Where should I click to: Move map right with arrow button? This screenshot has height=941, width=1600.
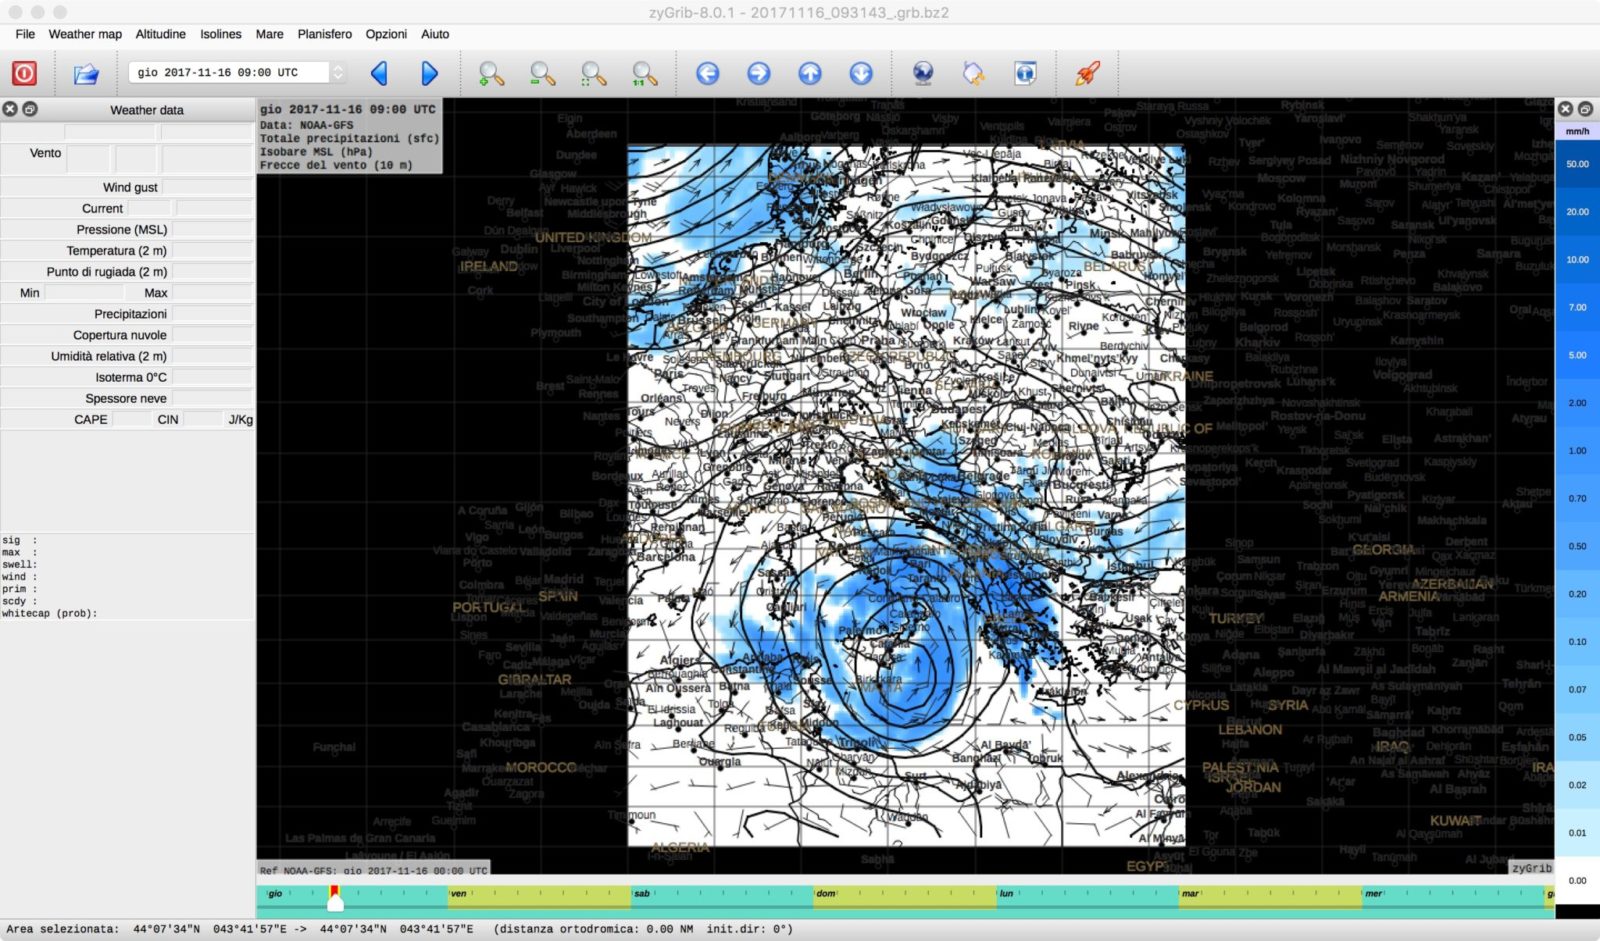759,73
